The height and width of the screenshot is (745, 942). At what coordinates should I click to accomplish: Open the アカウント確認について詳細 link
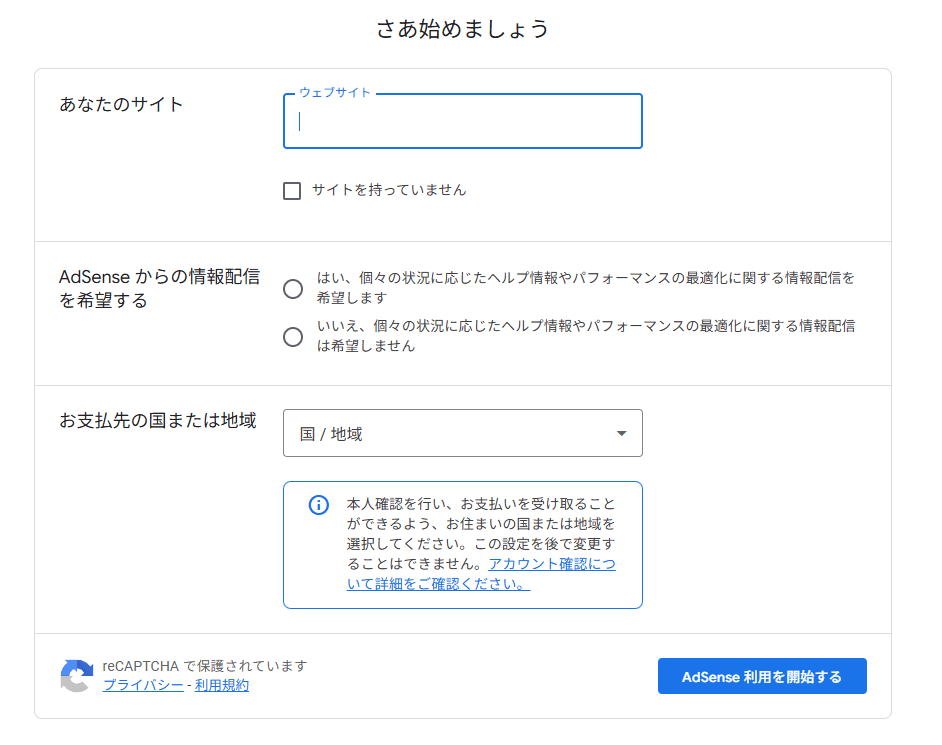coord(481,574)
